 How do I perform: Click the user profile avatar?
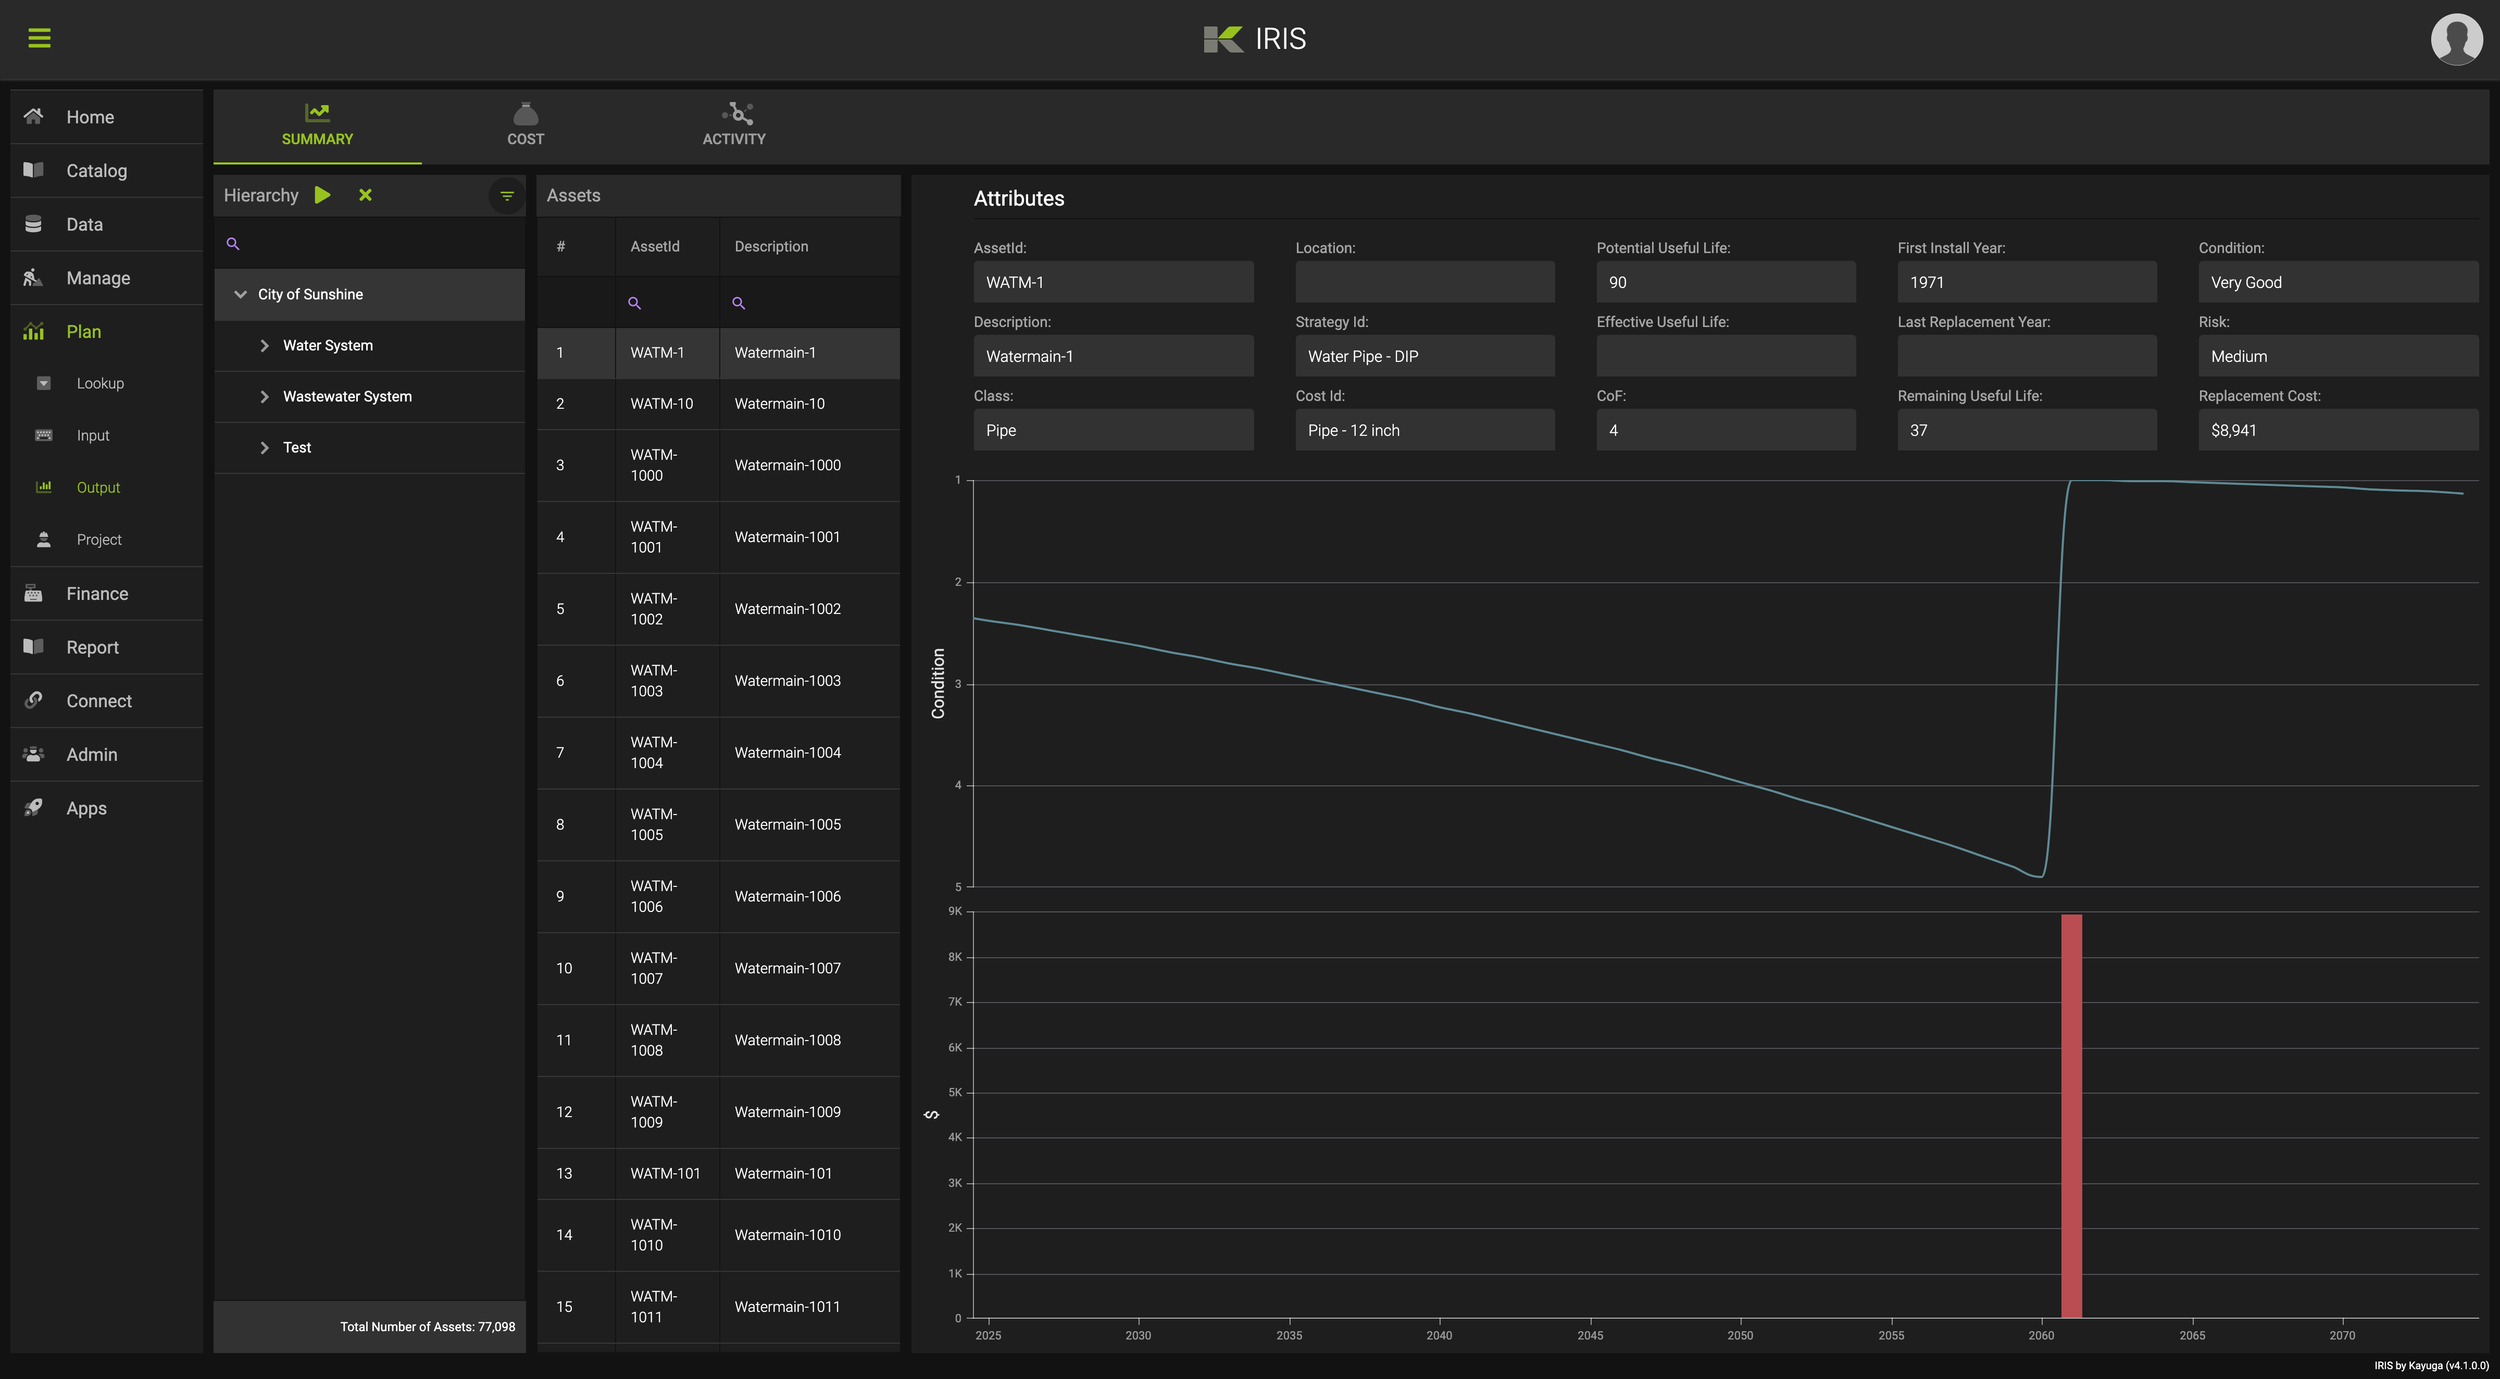(2456, 39)
